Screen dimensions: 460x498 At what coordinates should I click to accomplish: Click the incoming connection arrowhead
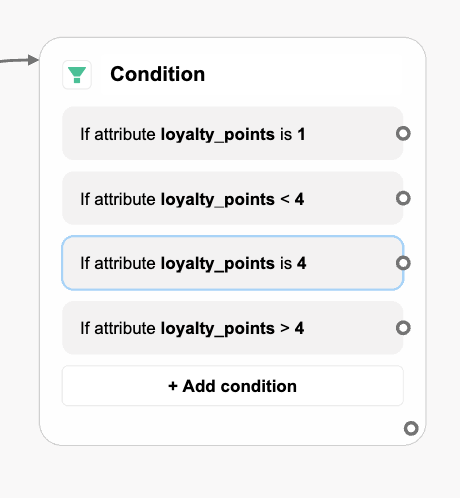[x=33, y=60]
